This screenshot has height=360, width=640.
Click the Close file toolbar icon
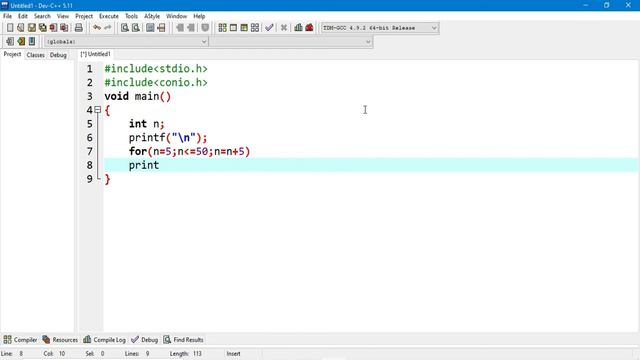[x=53, y=28]
